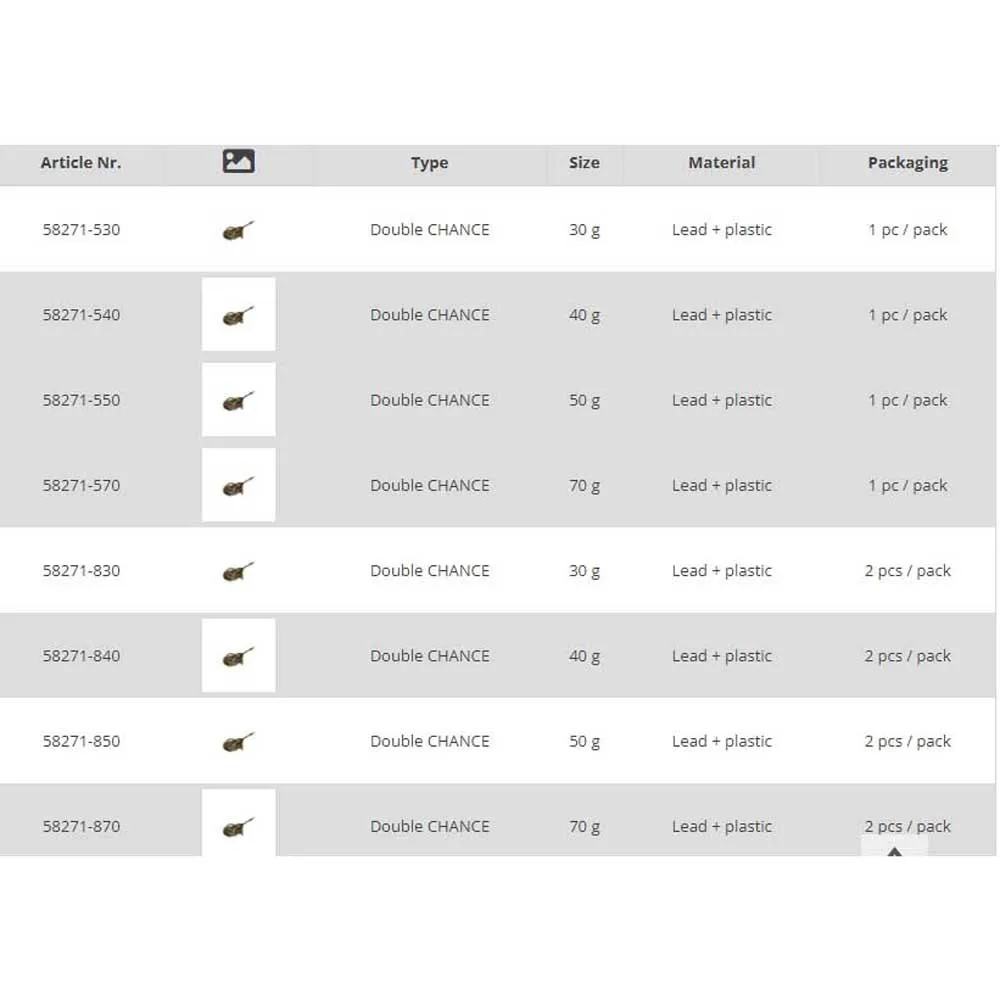Viewport: 1000px width, 1000px height.
Task: Sort by the Size column header
Action: pos(584,163)
